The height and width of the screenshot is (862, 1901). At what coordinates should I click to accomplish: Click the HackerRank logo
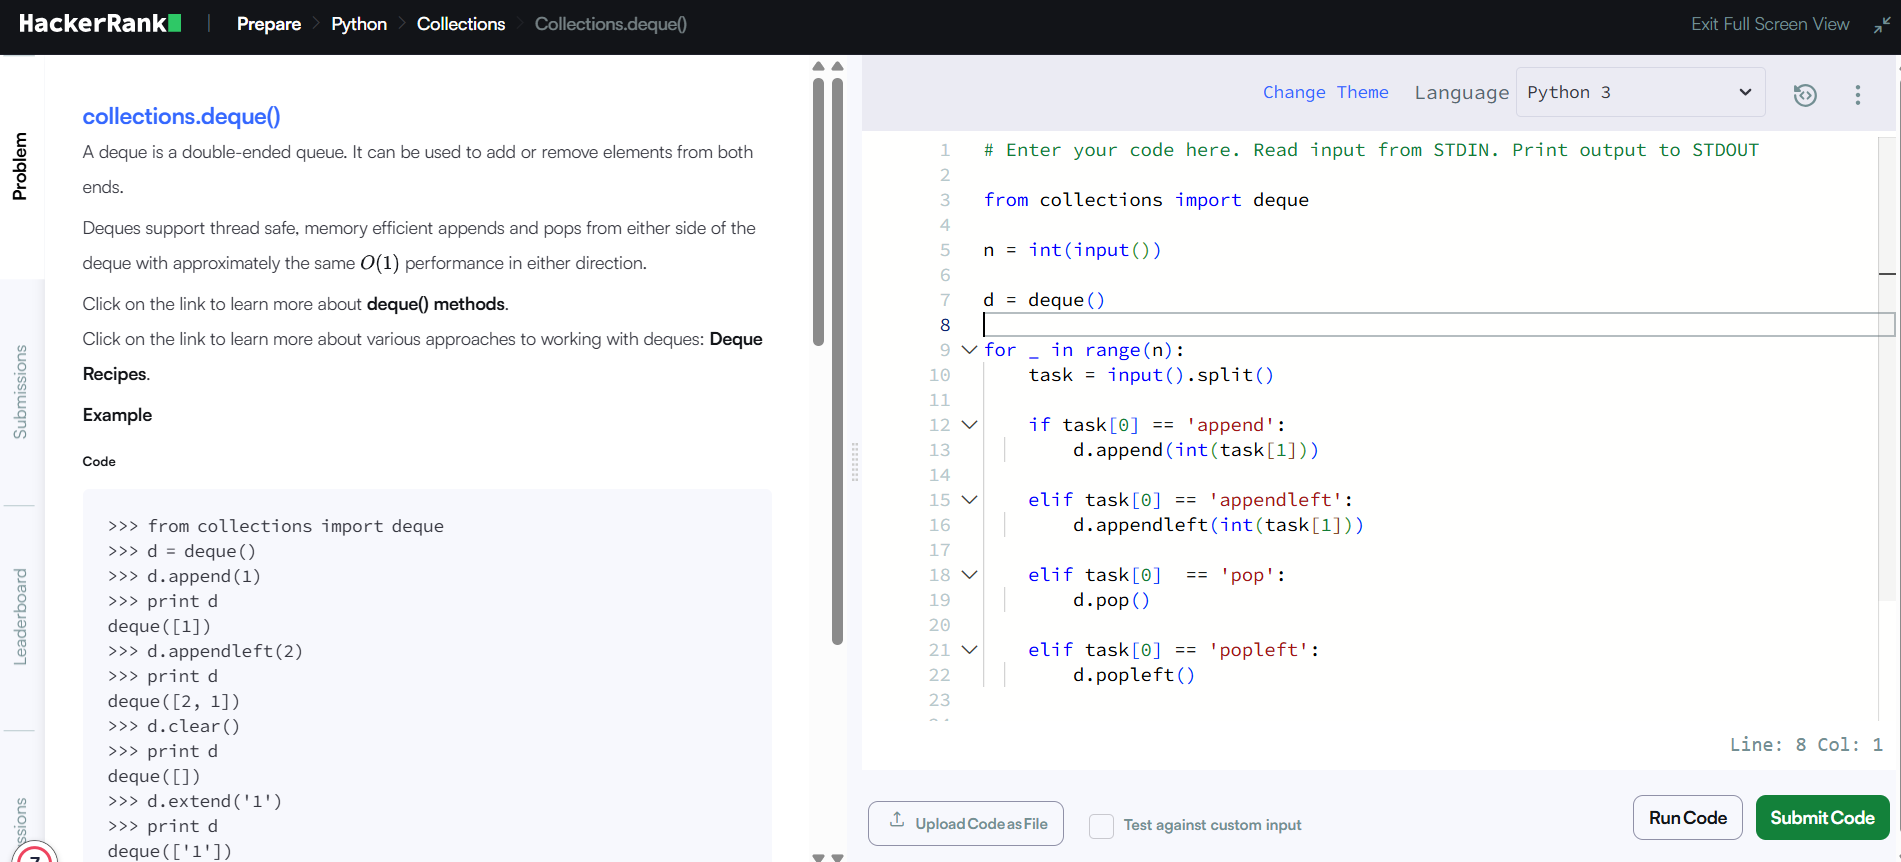point(100,24)
